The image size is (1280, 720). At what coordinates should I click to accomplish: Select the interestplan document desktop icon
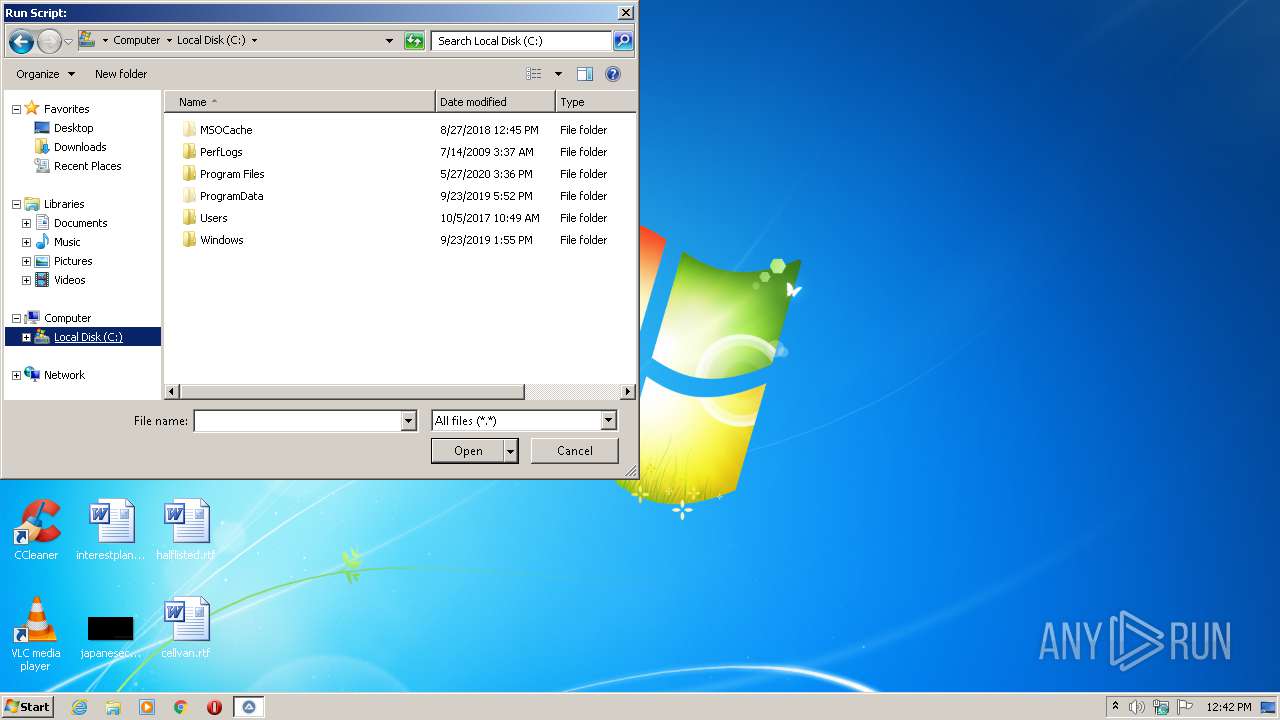pyautogui.click(x=111, y=530)
